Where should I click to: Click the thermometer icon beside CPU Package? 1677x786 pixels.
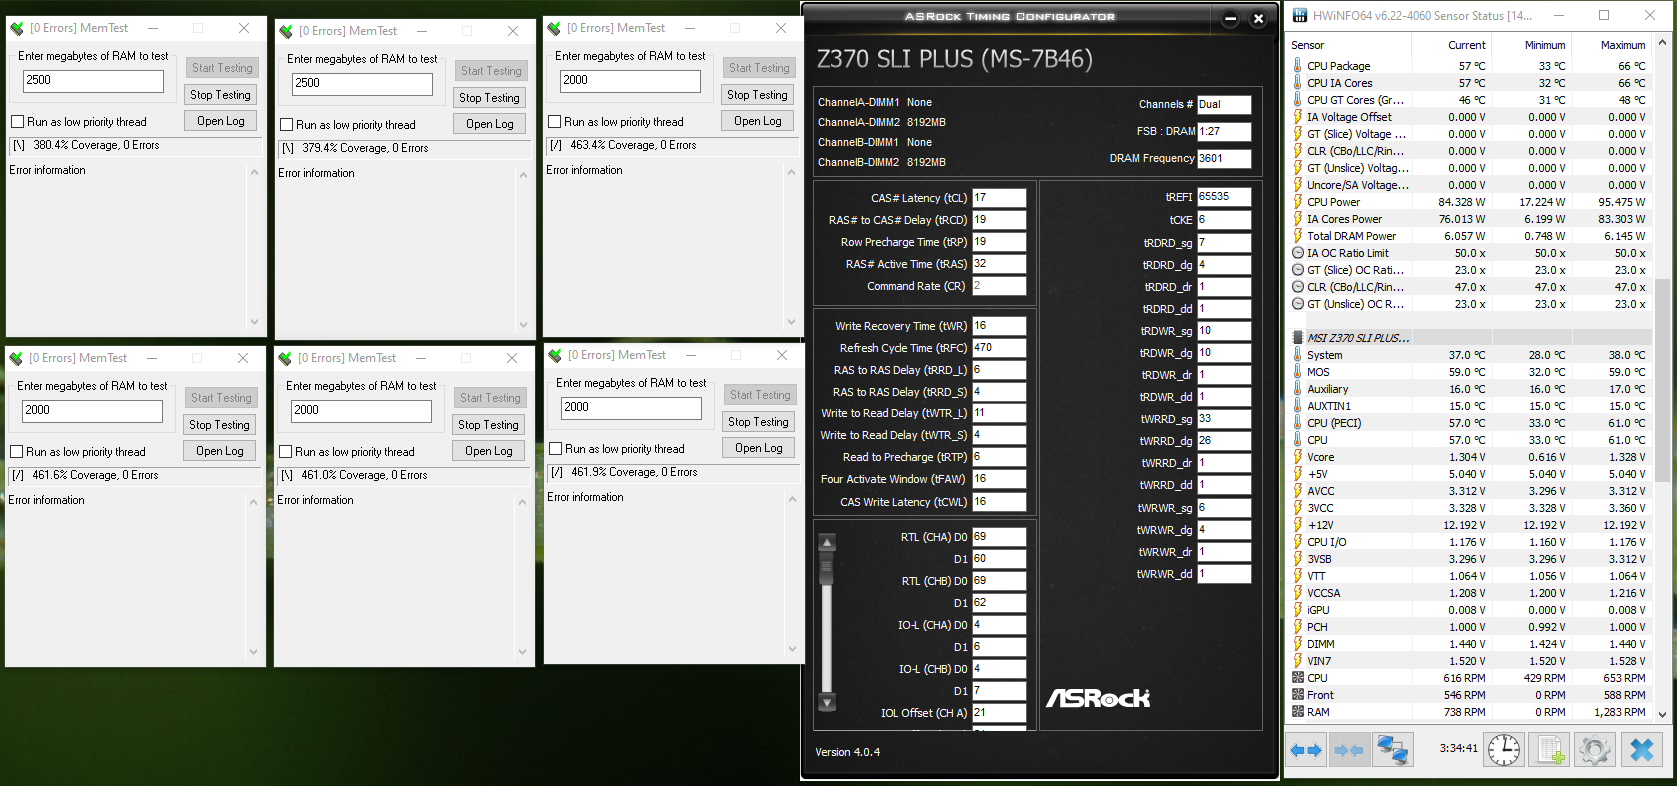click(x=1298, y=66)
